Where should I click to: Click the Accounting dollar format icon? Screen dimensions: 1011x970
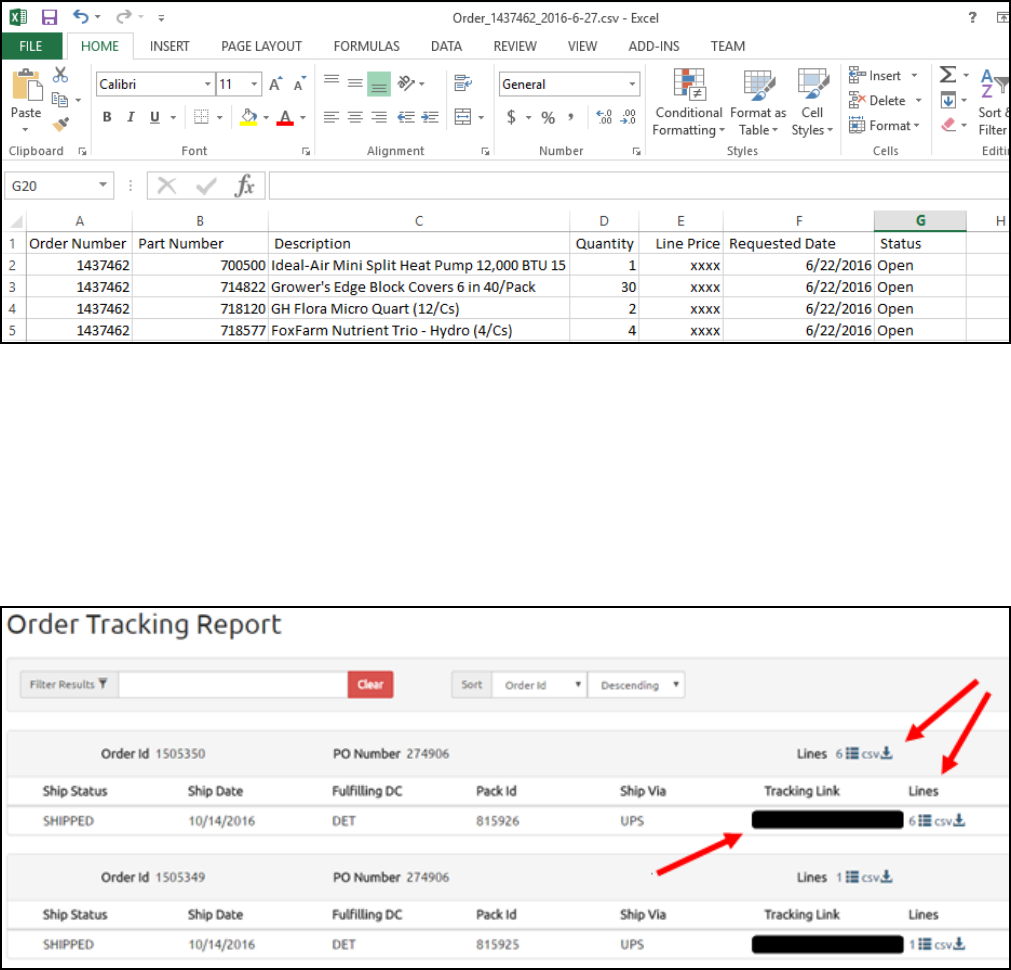pyautogui.click(x=511, y=117)
